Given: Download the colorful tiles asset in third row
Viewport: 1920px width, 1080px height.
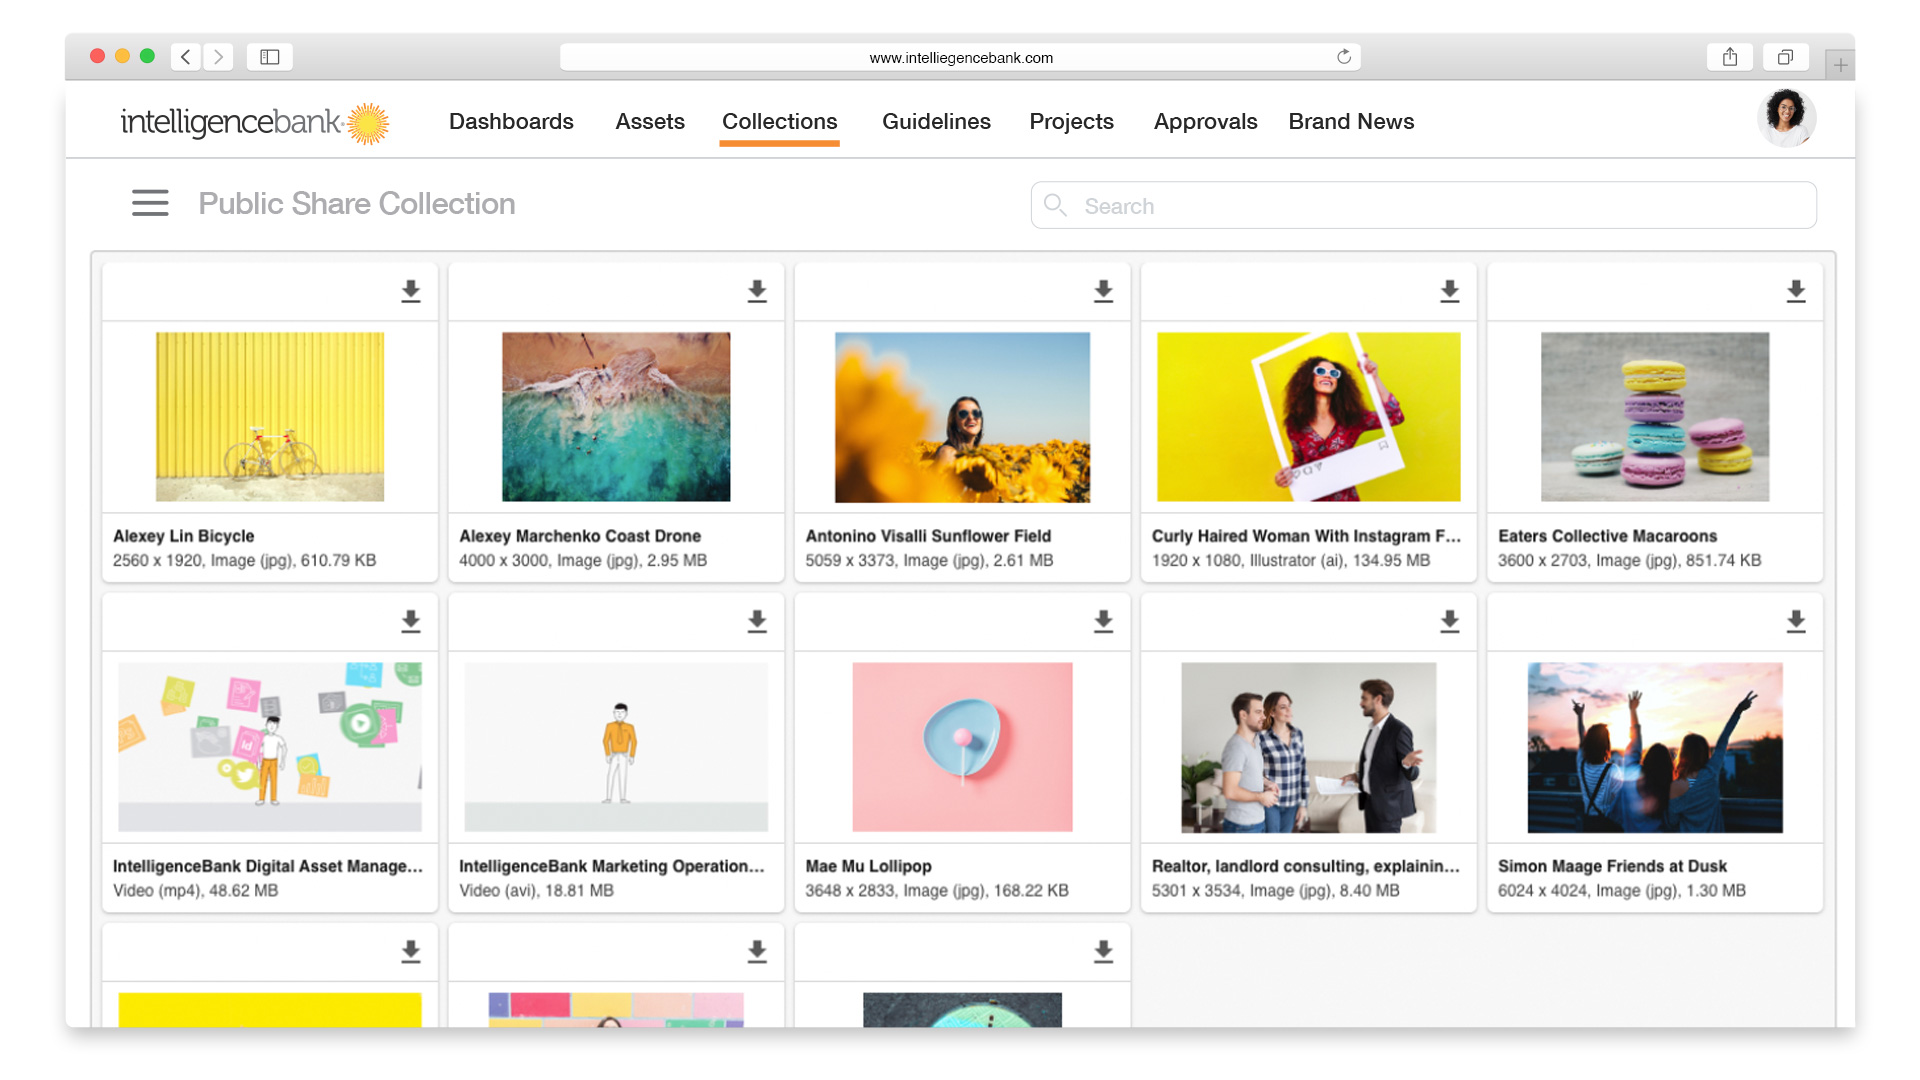Looking at the screenshot, I should [x=757, y=951].
